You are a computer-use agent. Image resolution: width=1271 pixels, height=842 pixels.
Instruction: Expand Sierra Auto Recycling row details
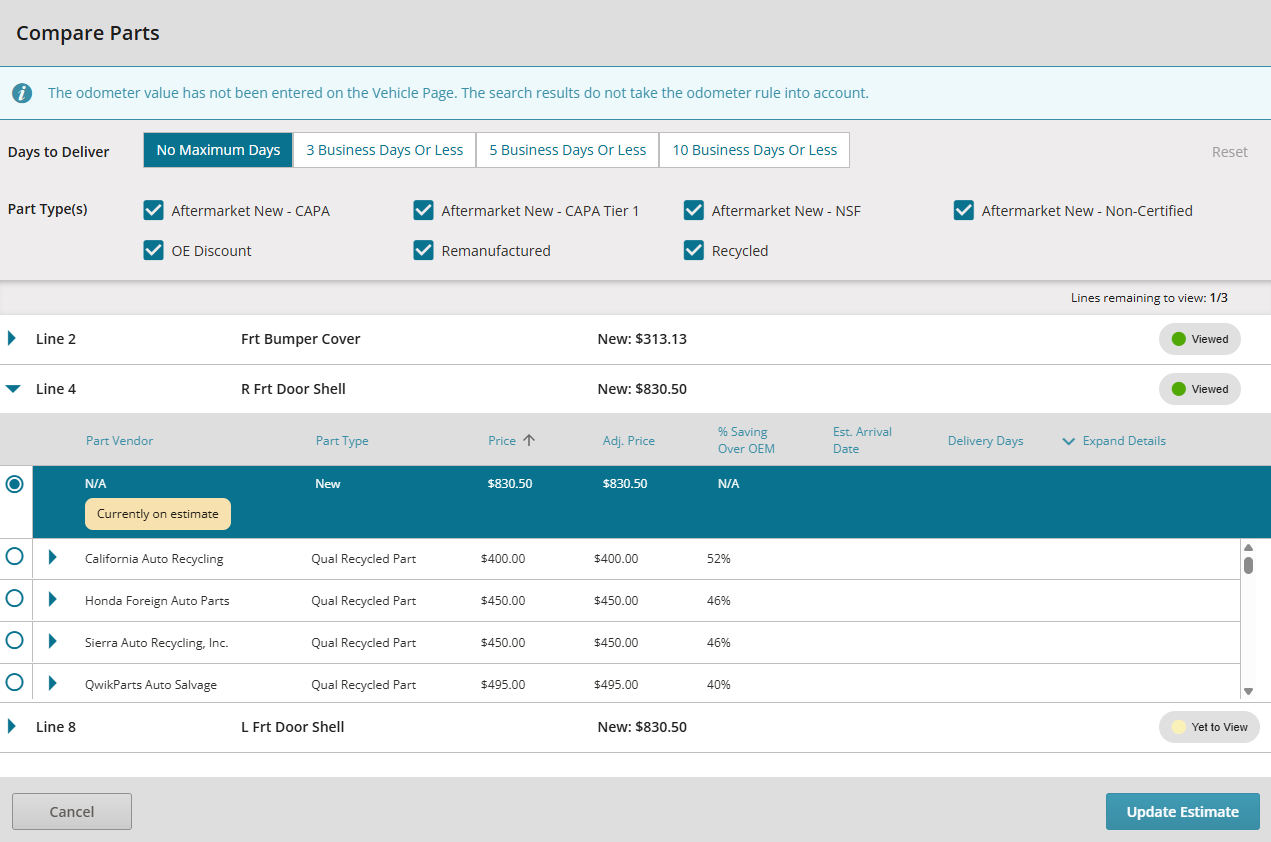(53, 642)
